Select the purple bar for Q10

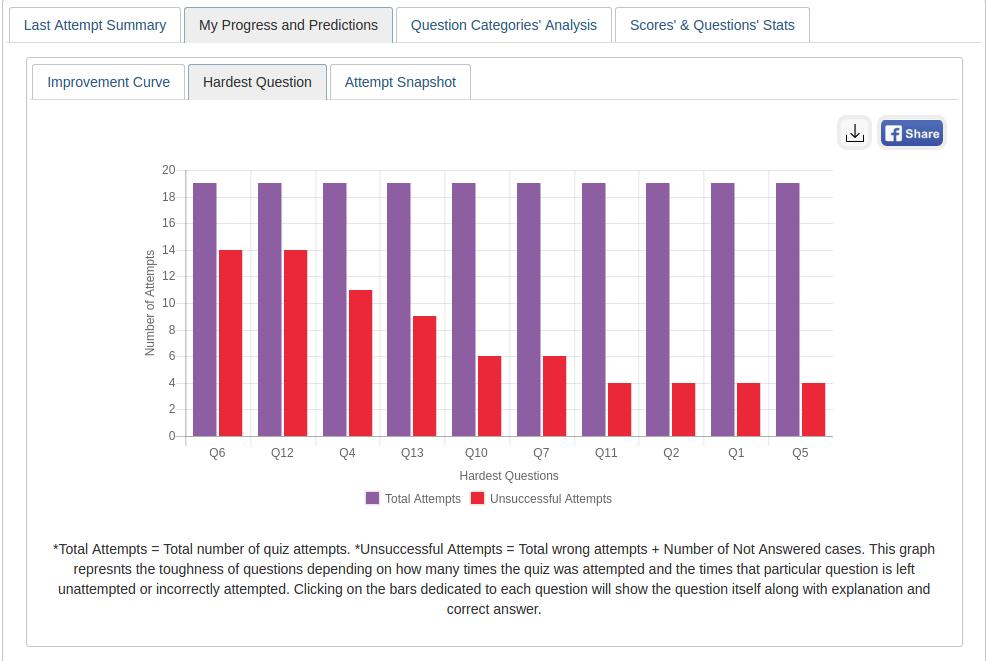pyautogui.click(x=464, y=309)
